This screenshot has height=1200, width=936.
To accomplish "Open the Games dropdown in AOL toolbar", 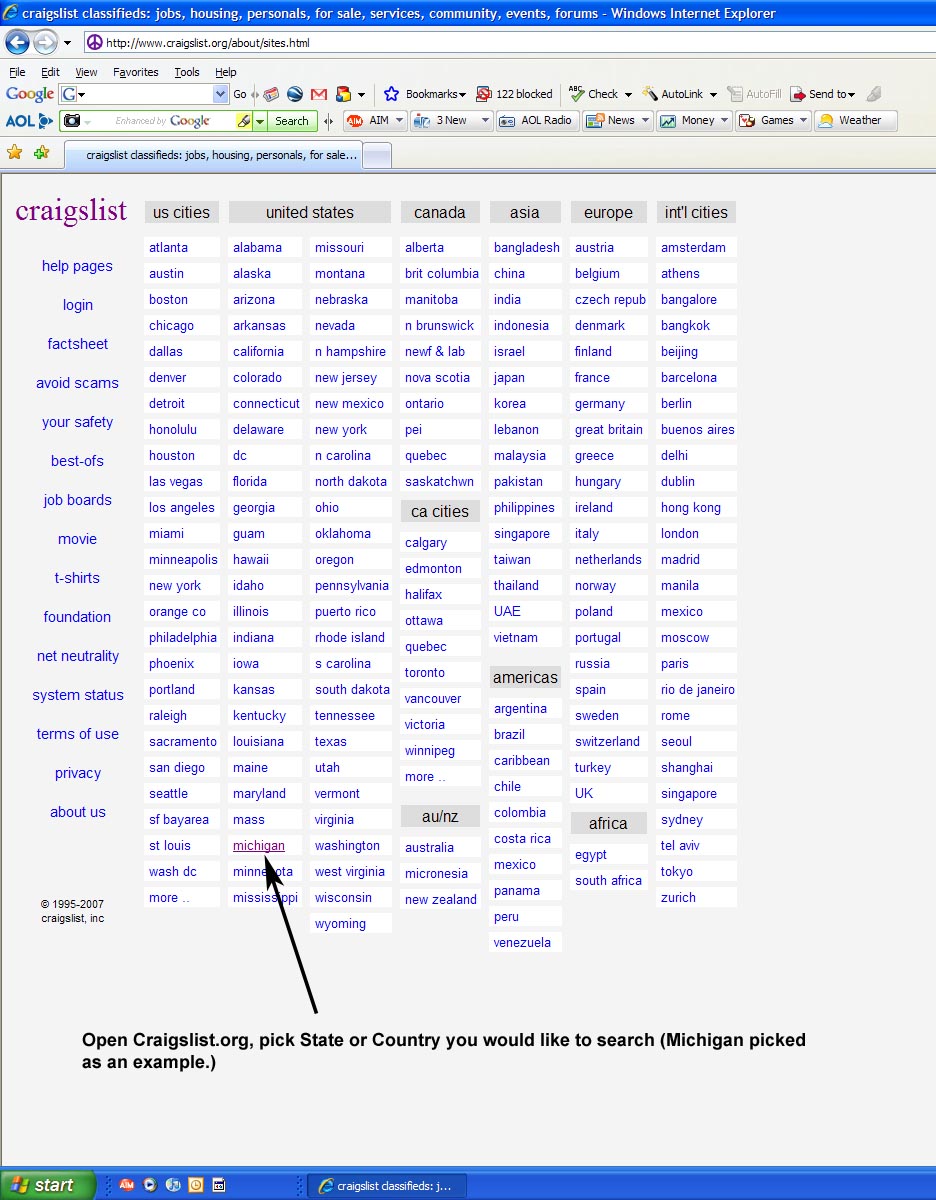I will pyautogui.click(x=773, y=120).
